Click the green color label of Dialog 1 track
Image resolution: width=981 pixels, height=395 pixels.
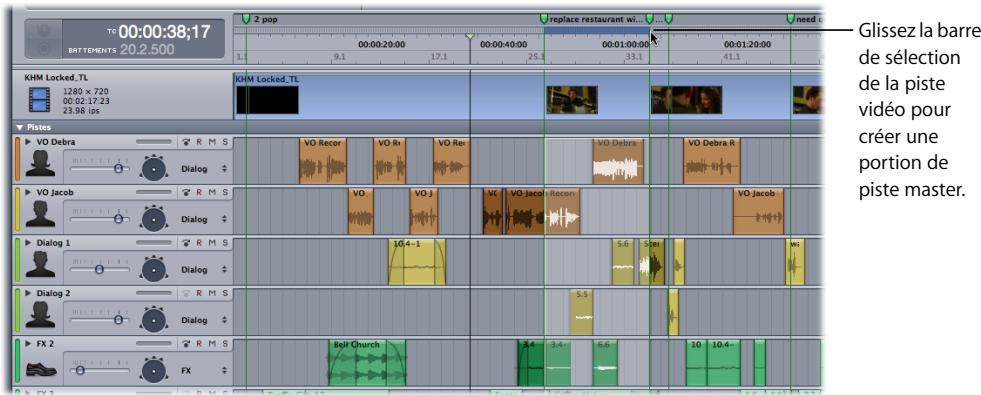coord(18,260)
